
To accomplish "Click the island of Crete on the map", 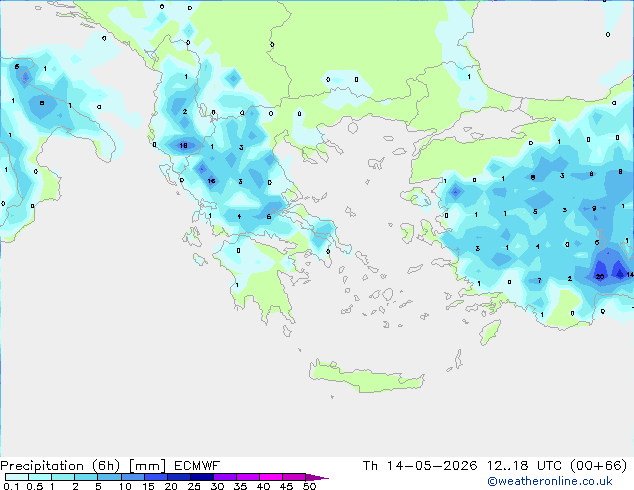I will point(366,377).
